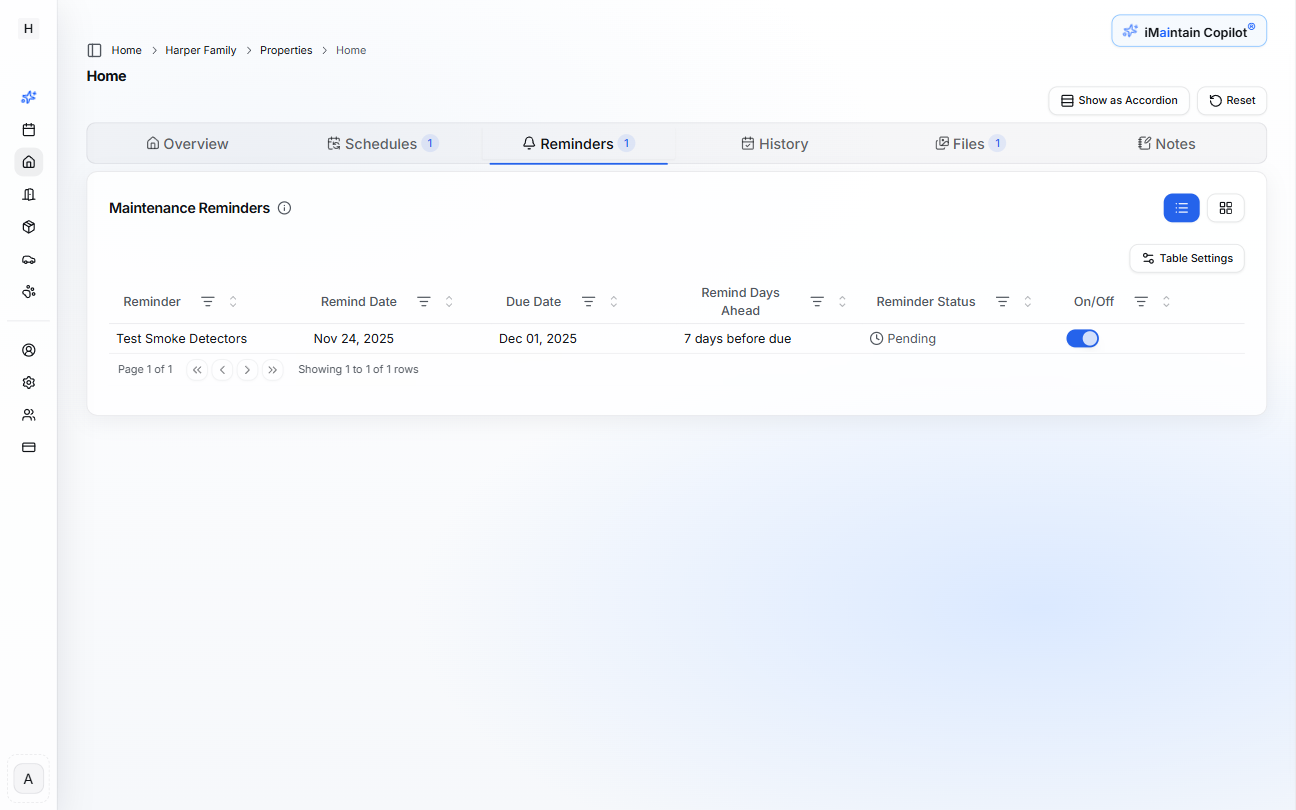This screenshot has width=1296, height=810.
Task: Select the car icon in the sidebar
Action: (x=28, y=259)
